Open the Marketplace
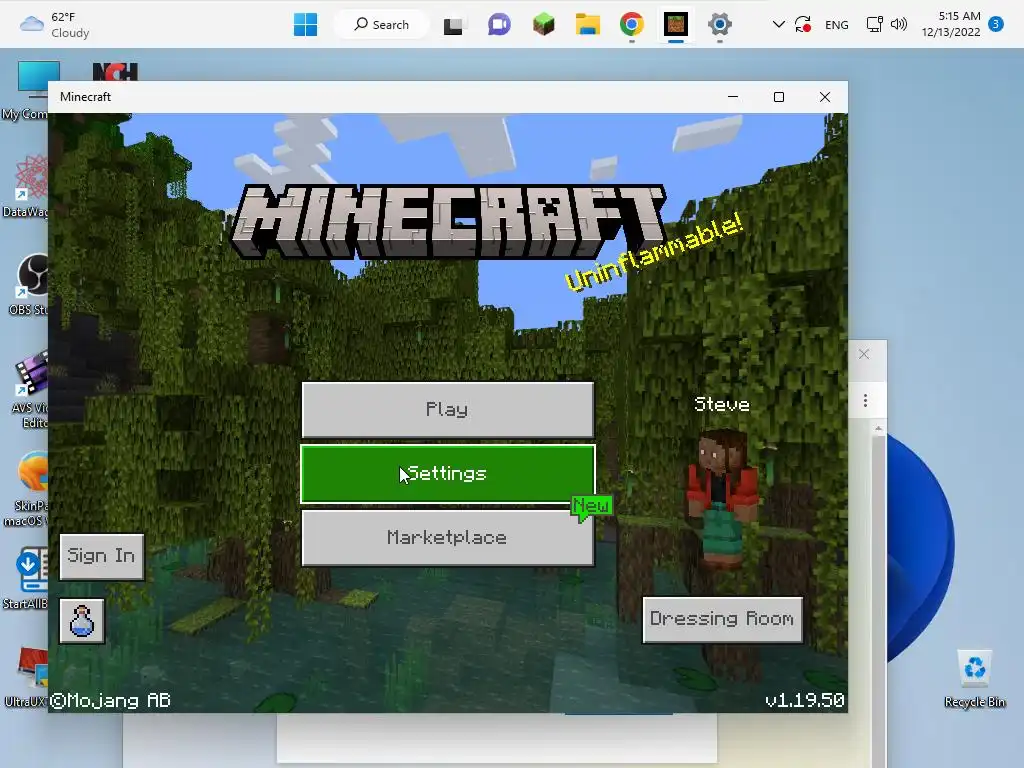The height and width of the screenshot is (768, 1024). click(447, 537)
